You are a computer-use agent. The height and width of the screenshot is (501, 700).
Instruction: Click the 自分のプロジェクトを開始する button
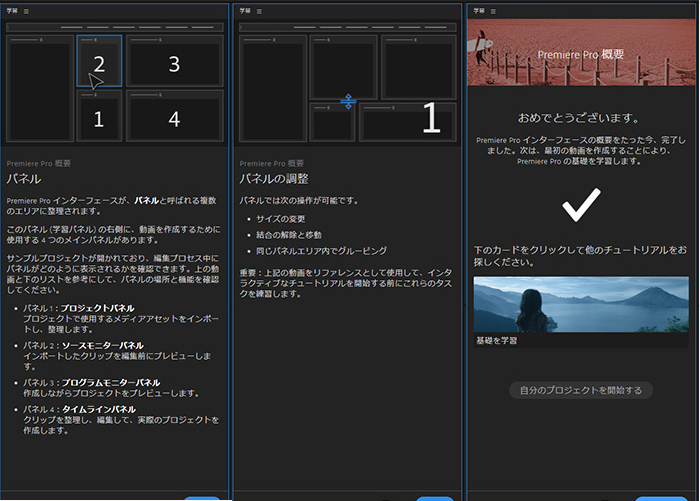(581, 390)
